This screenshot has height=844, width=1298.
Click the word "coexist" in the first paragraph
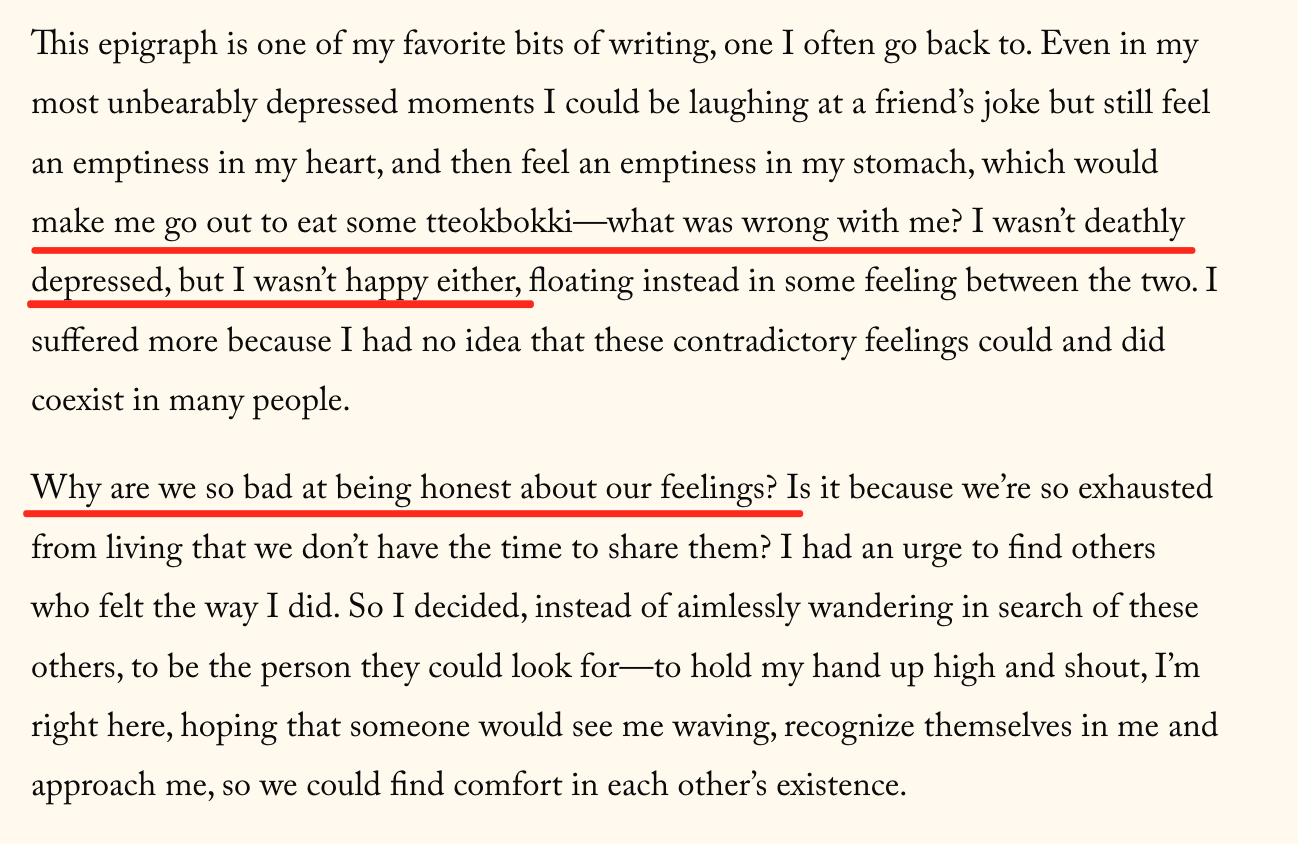(x=73, y=400)
